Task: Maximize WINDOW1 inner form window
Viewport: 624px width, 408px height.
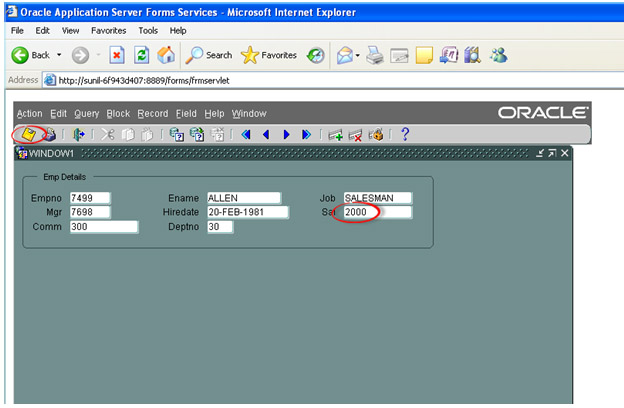Action: pos(552,153)
